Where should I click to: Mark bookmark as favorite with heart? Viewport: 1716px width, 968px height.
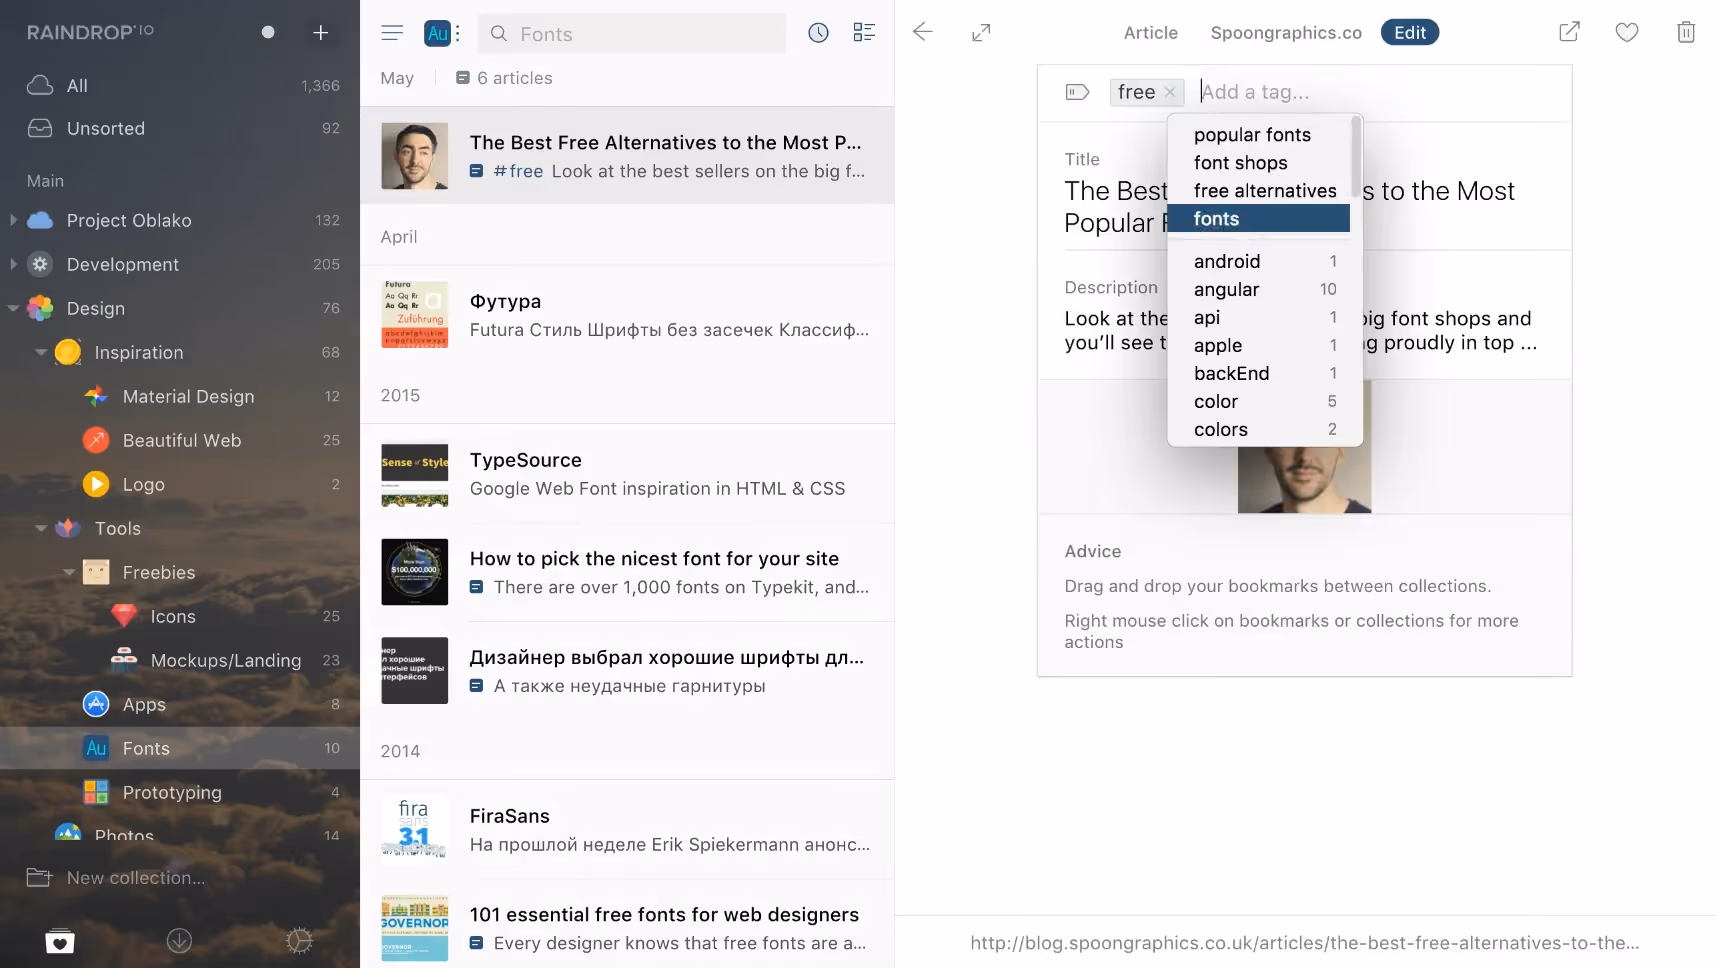point(1627,32)
